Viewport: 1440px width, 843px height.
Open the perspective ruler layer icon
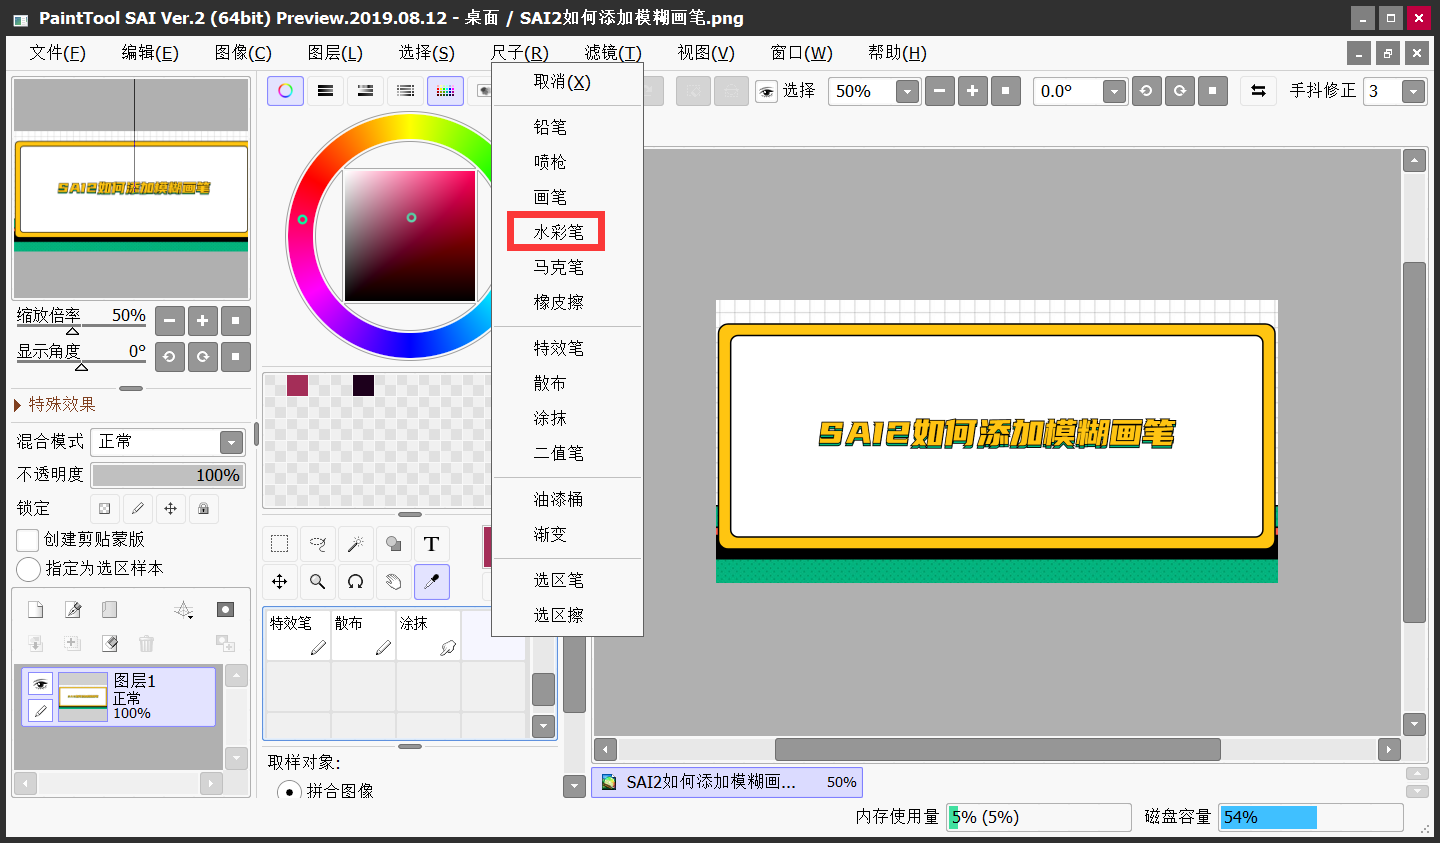[x=184, y=610]
